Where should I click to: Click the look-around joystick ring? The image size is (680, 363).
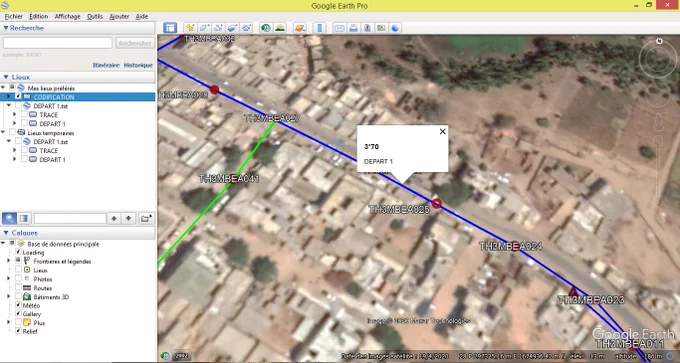coord(658,59)
